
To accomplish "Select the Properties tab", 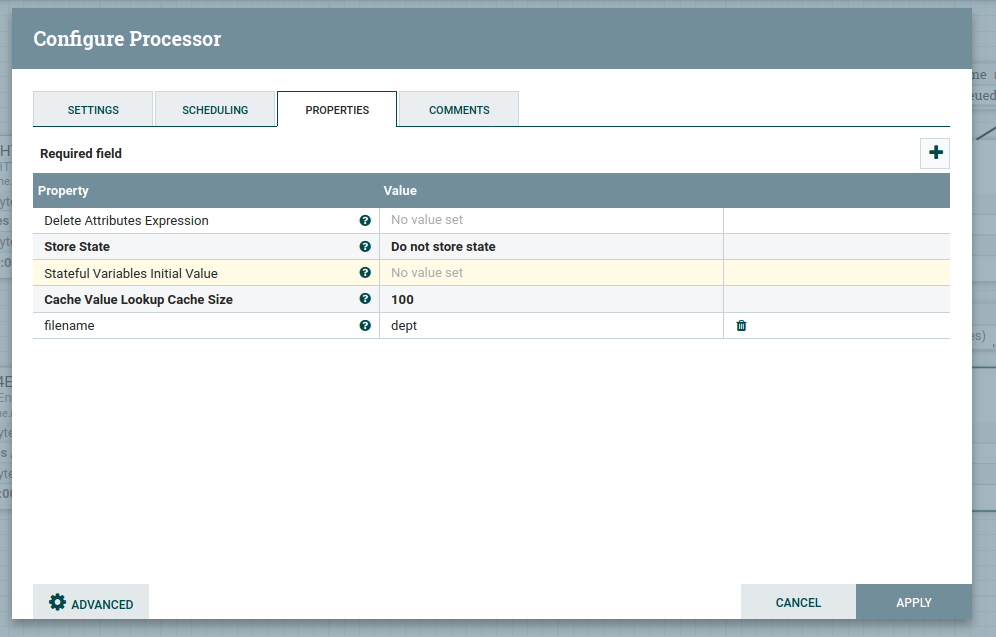I will tap(337, 110).
